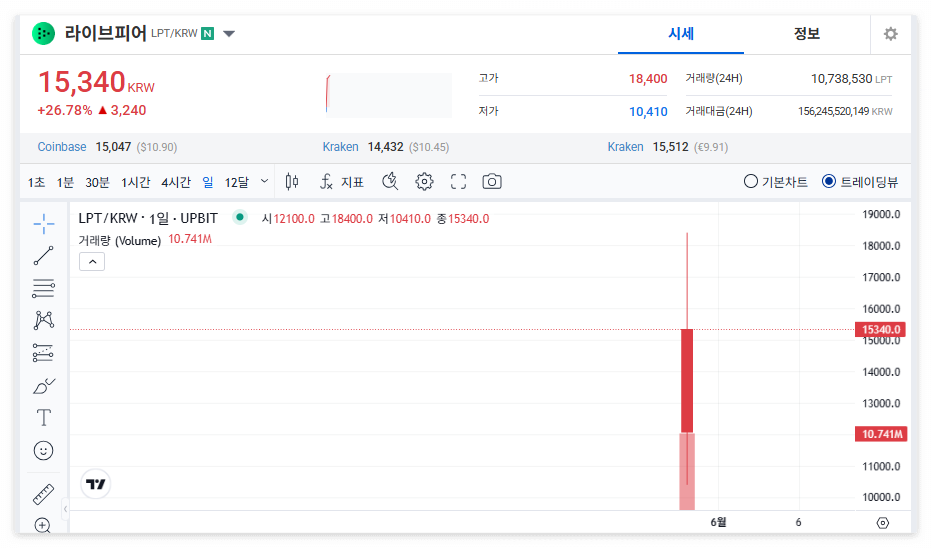The width and height of the screenshot is (932, 548).
Task: Select the 1분 timeframe
Action: [x=65, y=182]
